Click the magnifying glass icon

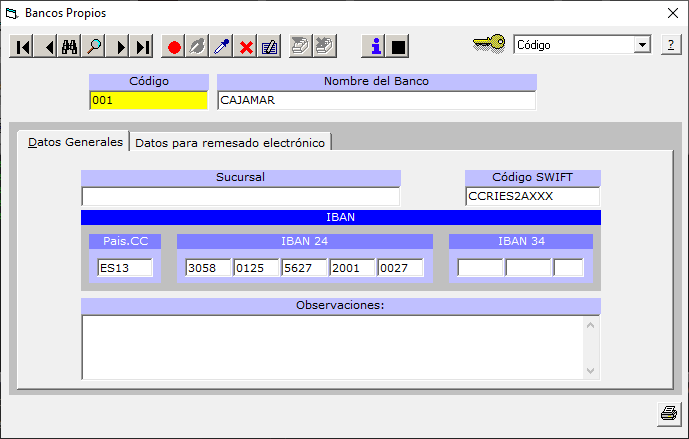[x=94, y=47]
